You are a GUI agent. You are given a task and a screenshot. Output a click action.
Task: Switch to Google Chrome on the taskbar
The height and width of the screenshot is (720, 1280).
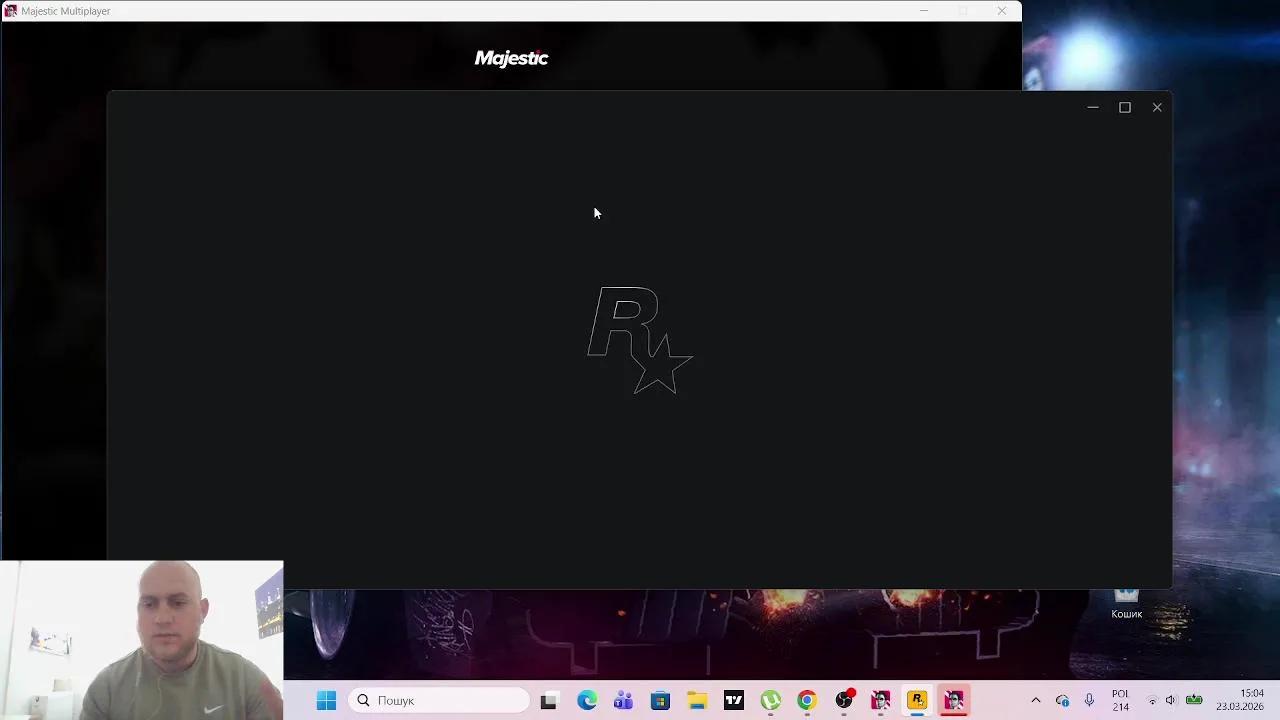pyautogui.click(x=807, y=700)
